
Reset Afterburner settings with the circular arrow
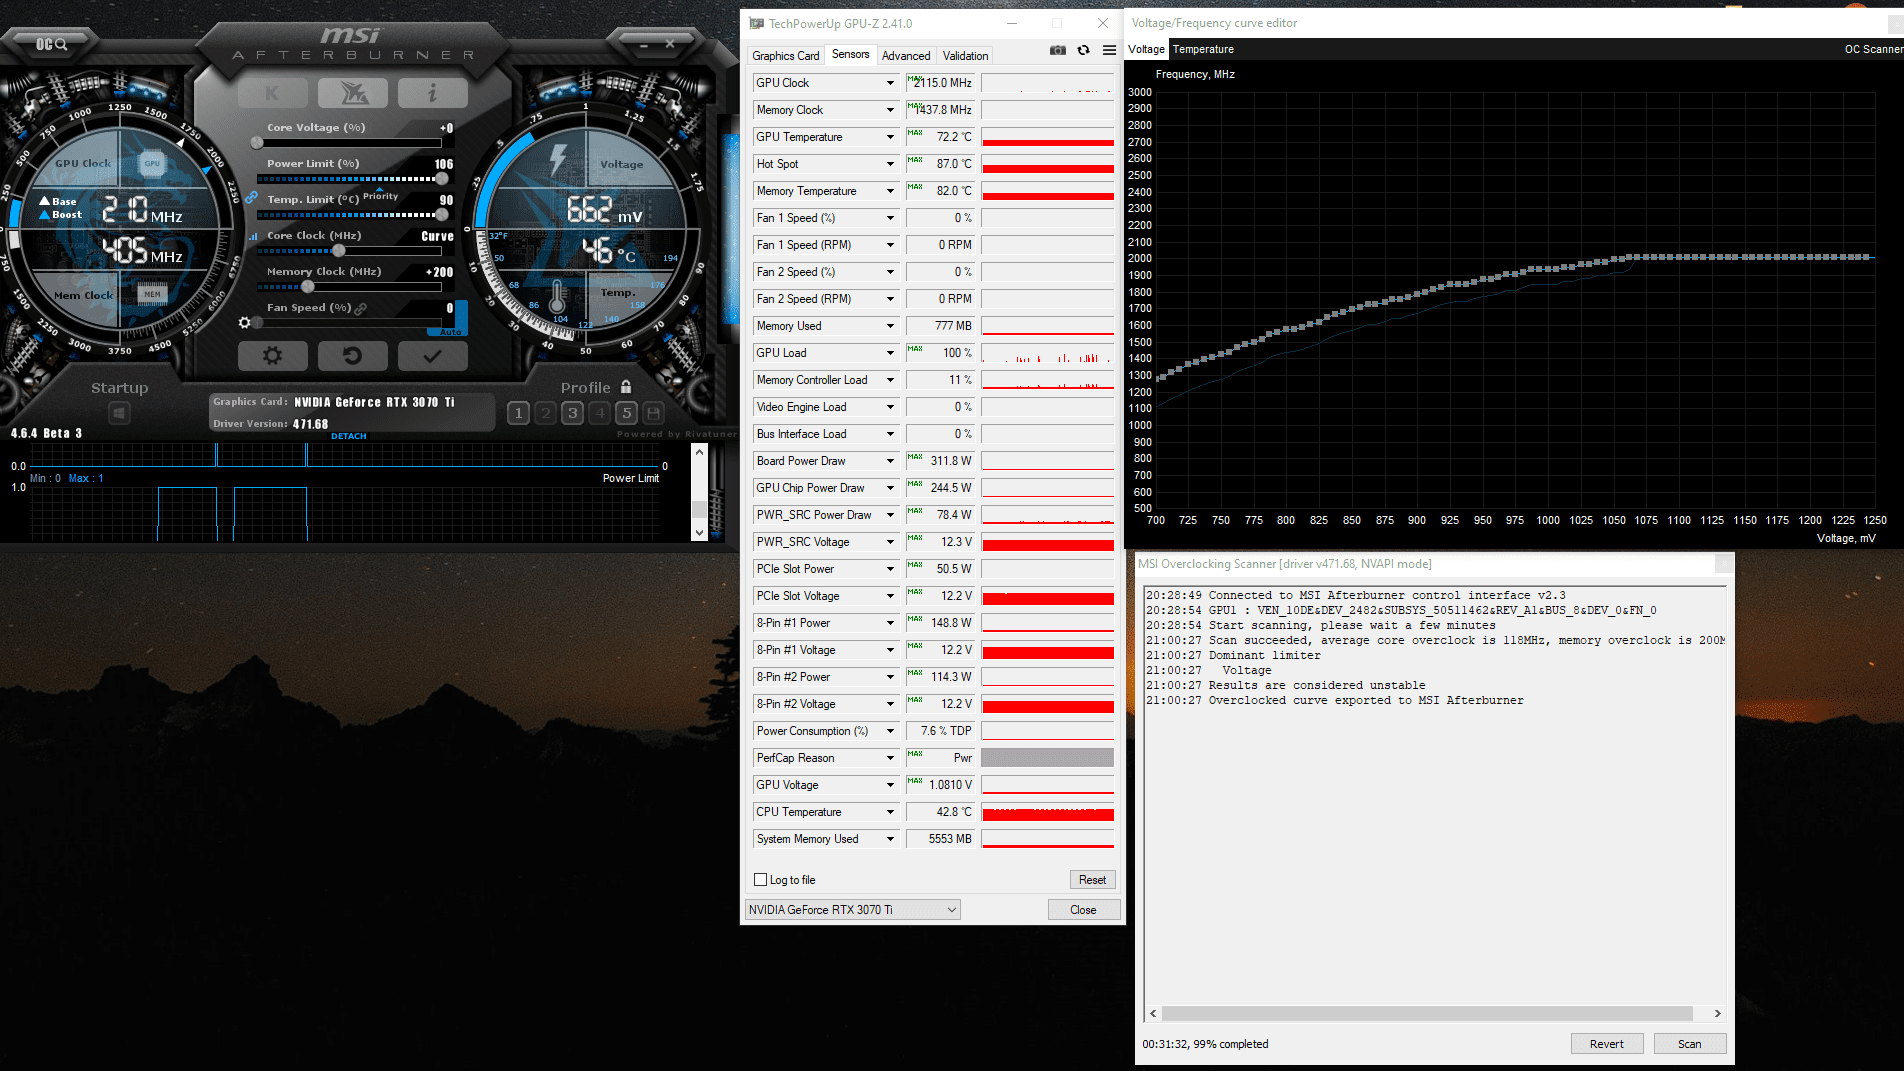[x=352, y=355]
